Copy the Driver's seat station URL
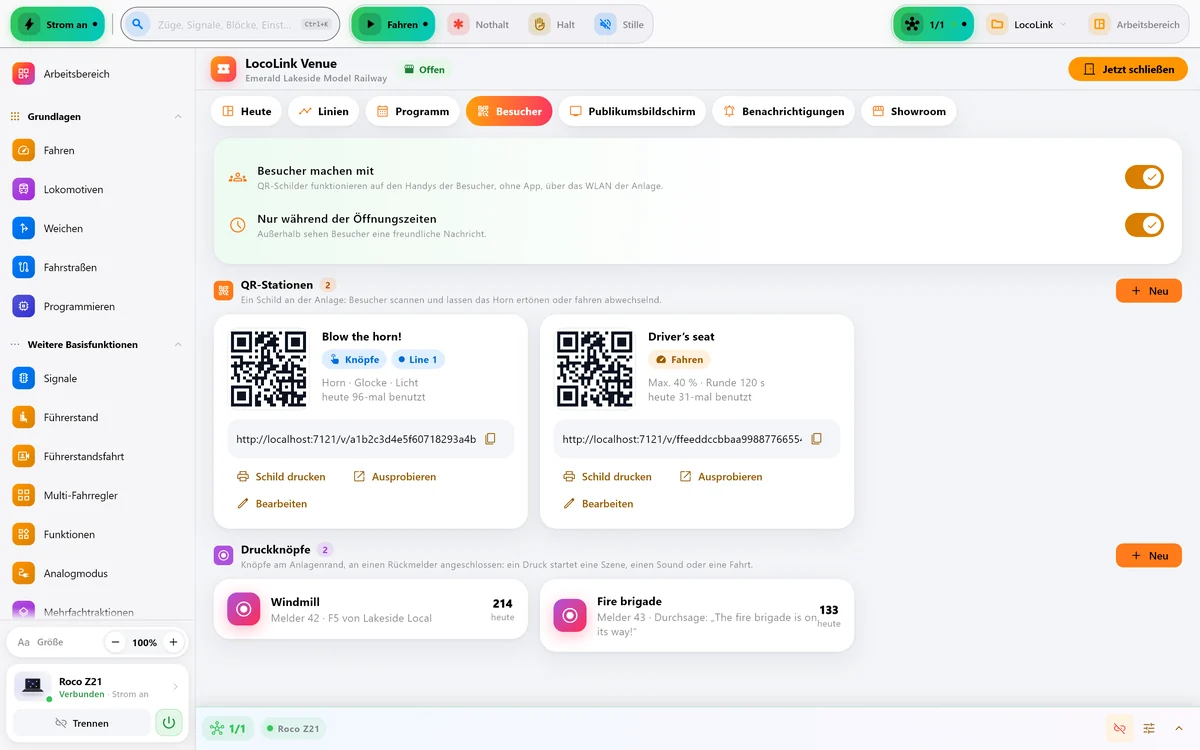The image size is (1200, 750). coord(816,439)
